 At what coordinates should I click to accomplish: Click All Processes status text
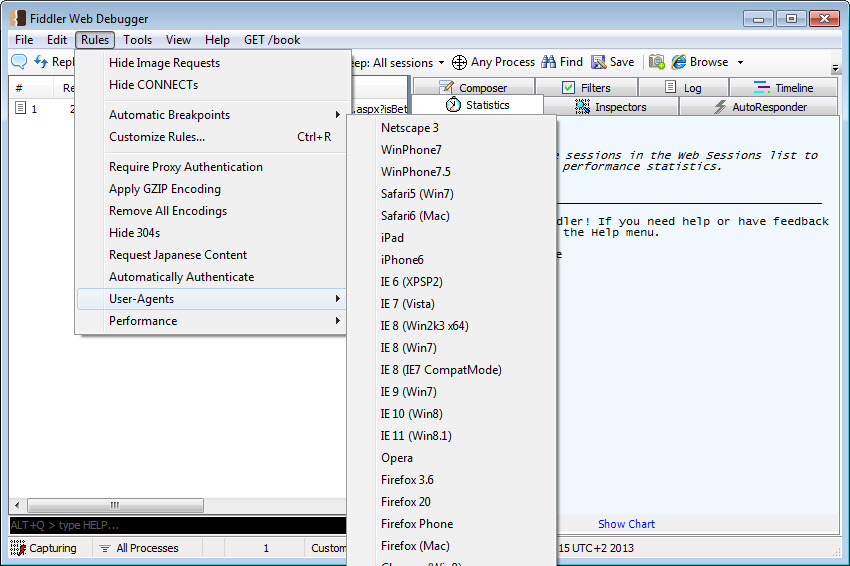147,548
